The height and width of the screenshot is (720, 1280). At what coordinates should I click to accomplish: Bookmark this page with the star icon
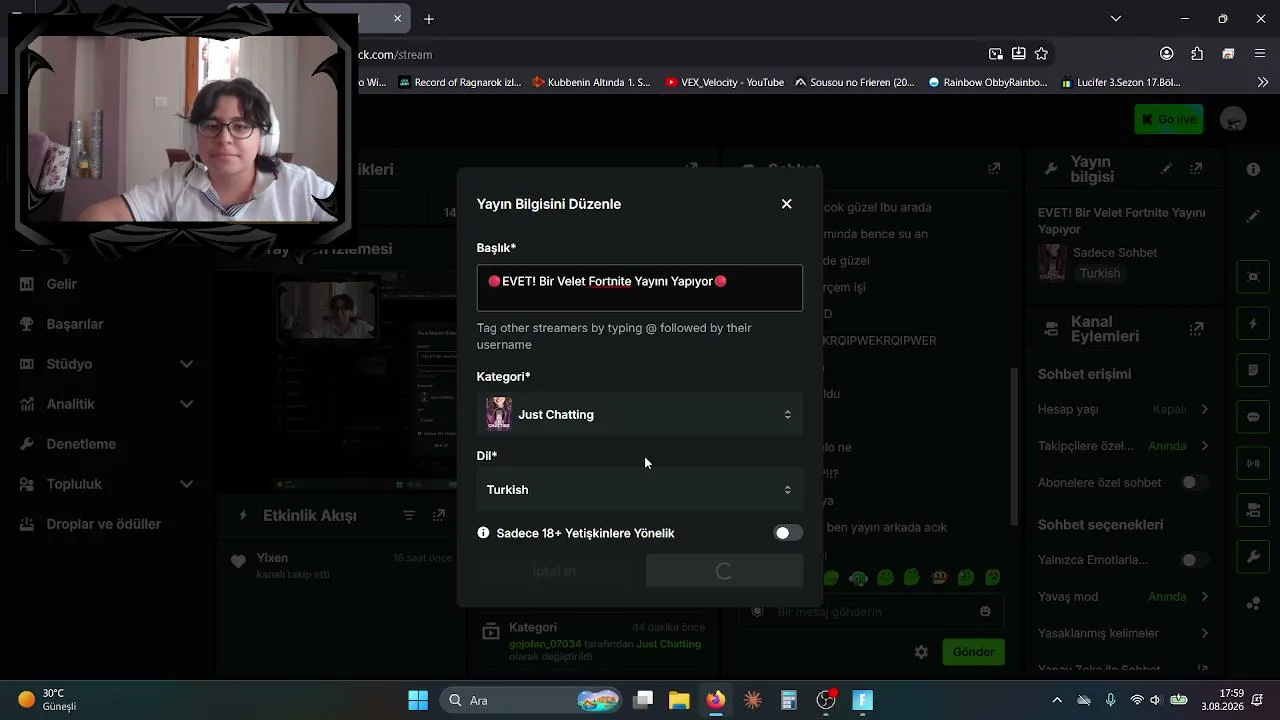pos(1041,54)
